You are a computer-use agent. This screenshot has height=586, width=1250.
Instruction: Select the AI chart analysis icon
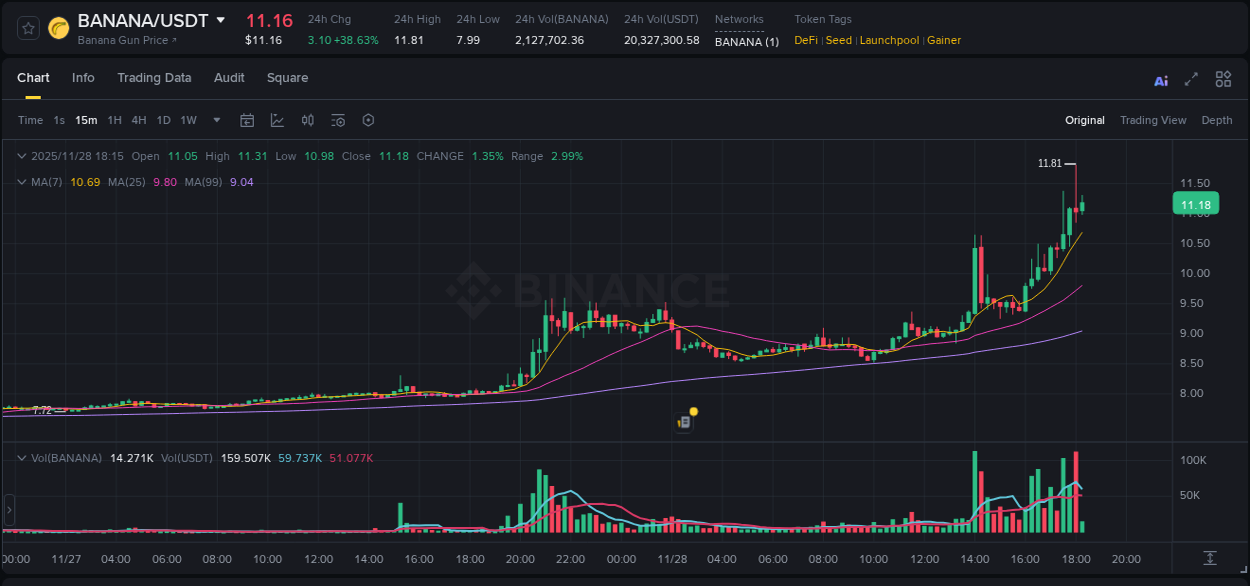click(1161, 80)
